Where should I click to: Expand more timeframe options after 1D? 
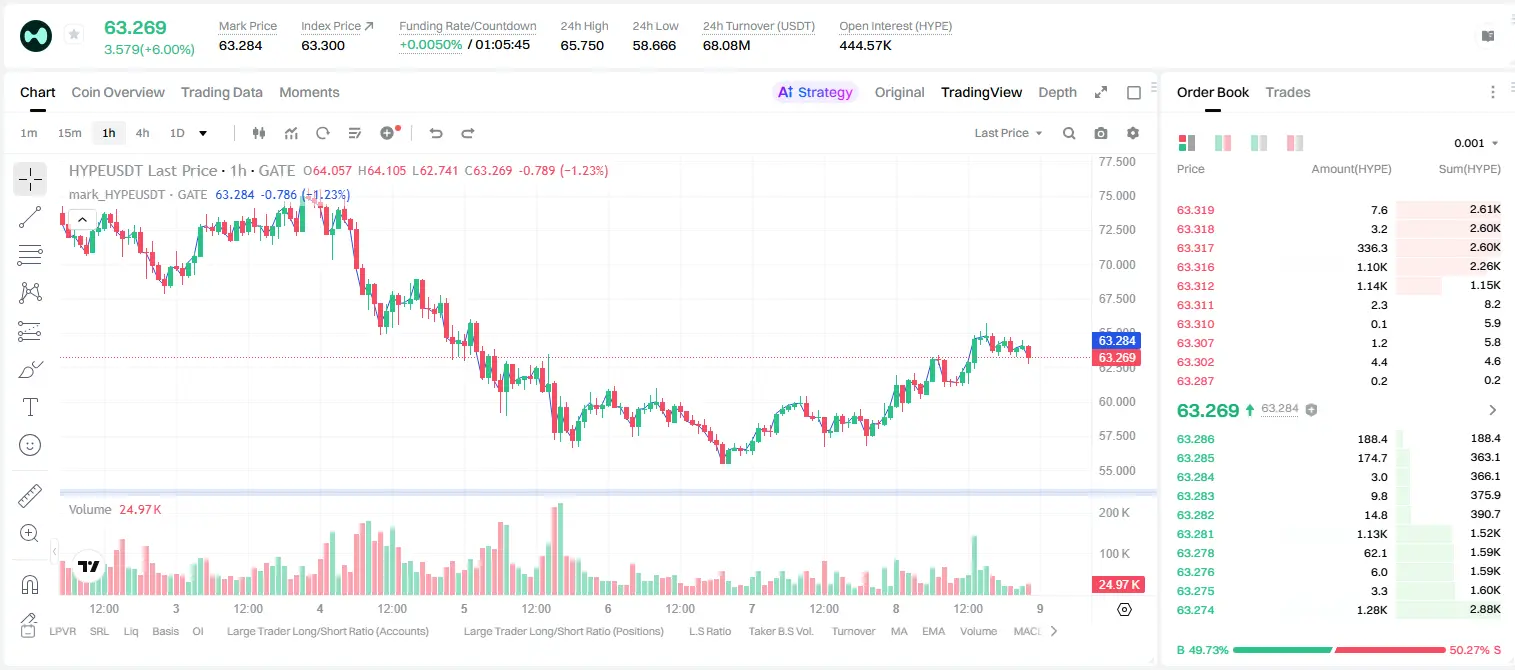[x=203, y=133]
